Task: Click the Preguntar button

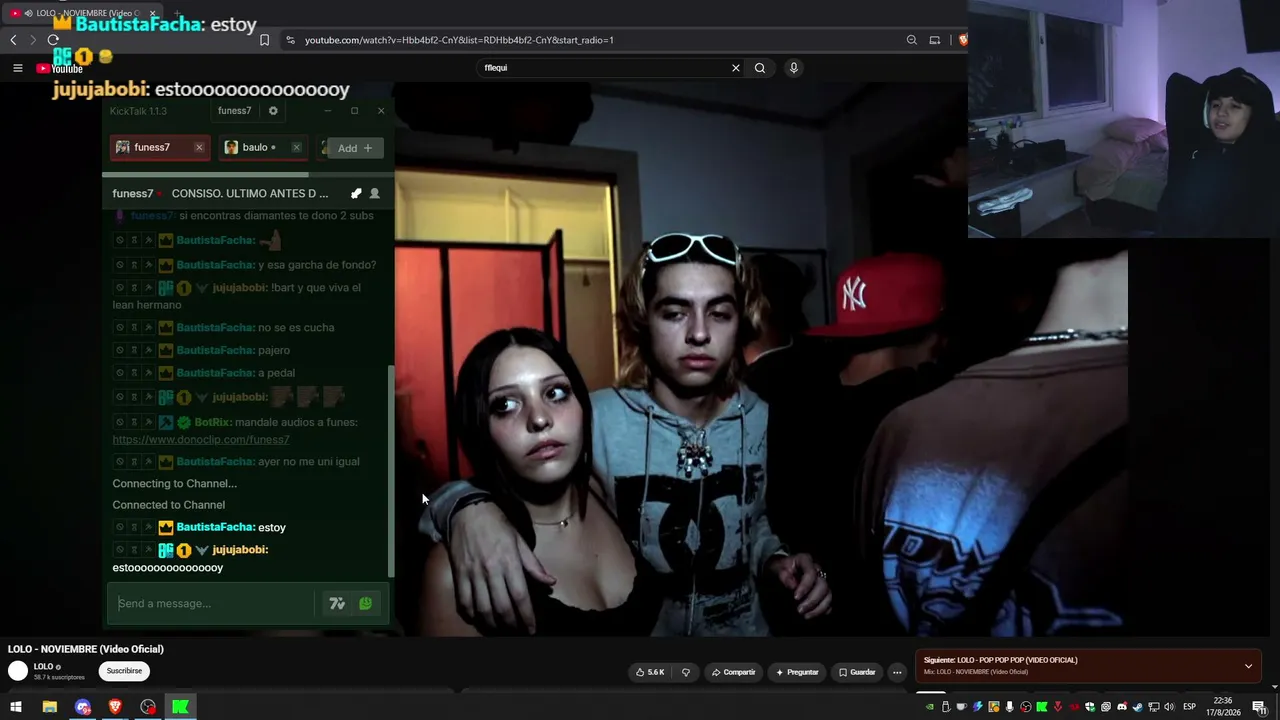Action: point(797,672)
